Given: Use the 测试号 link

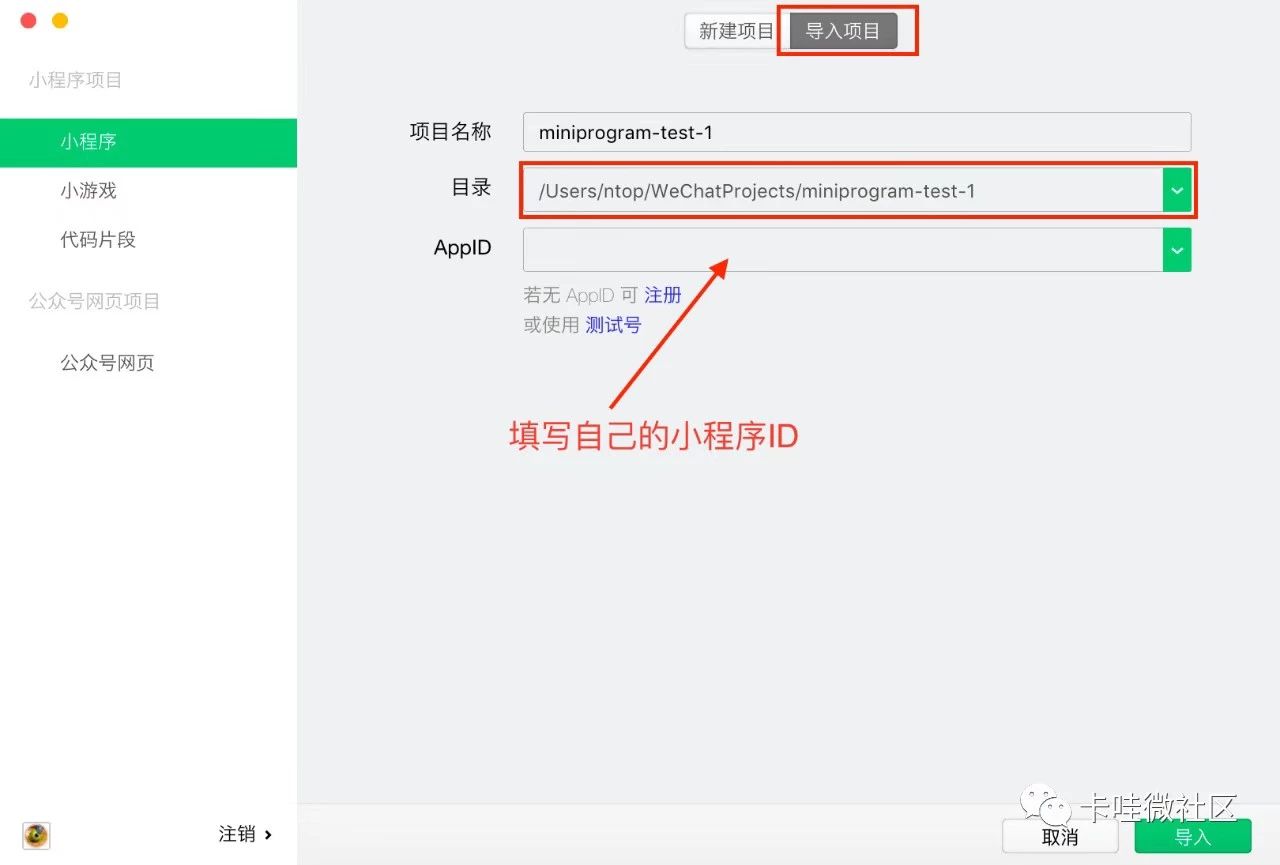Looking at the screenshot, I should pos(613,325).
